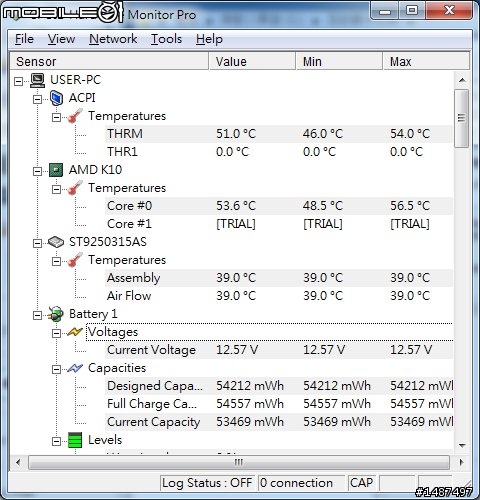Open the Tools menu
This screenshot has width=480, height=500.
(x=166, y=39)
